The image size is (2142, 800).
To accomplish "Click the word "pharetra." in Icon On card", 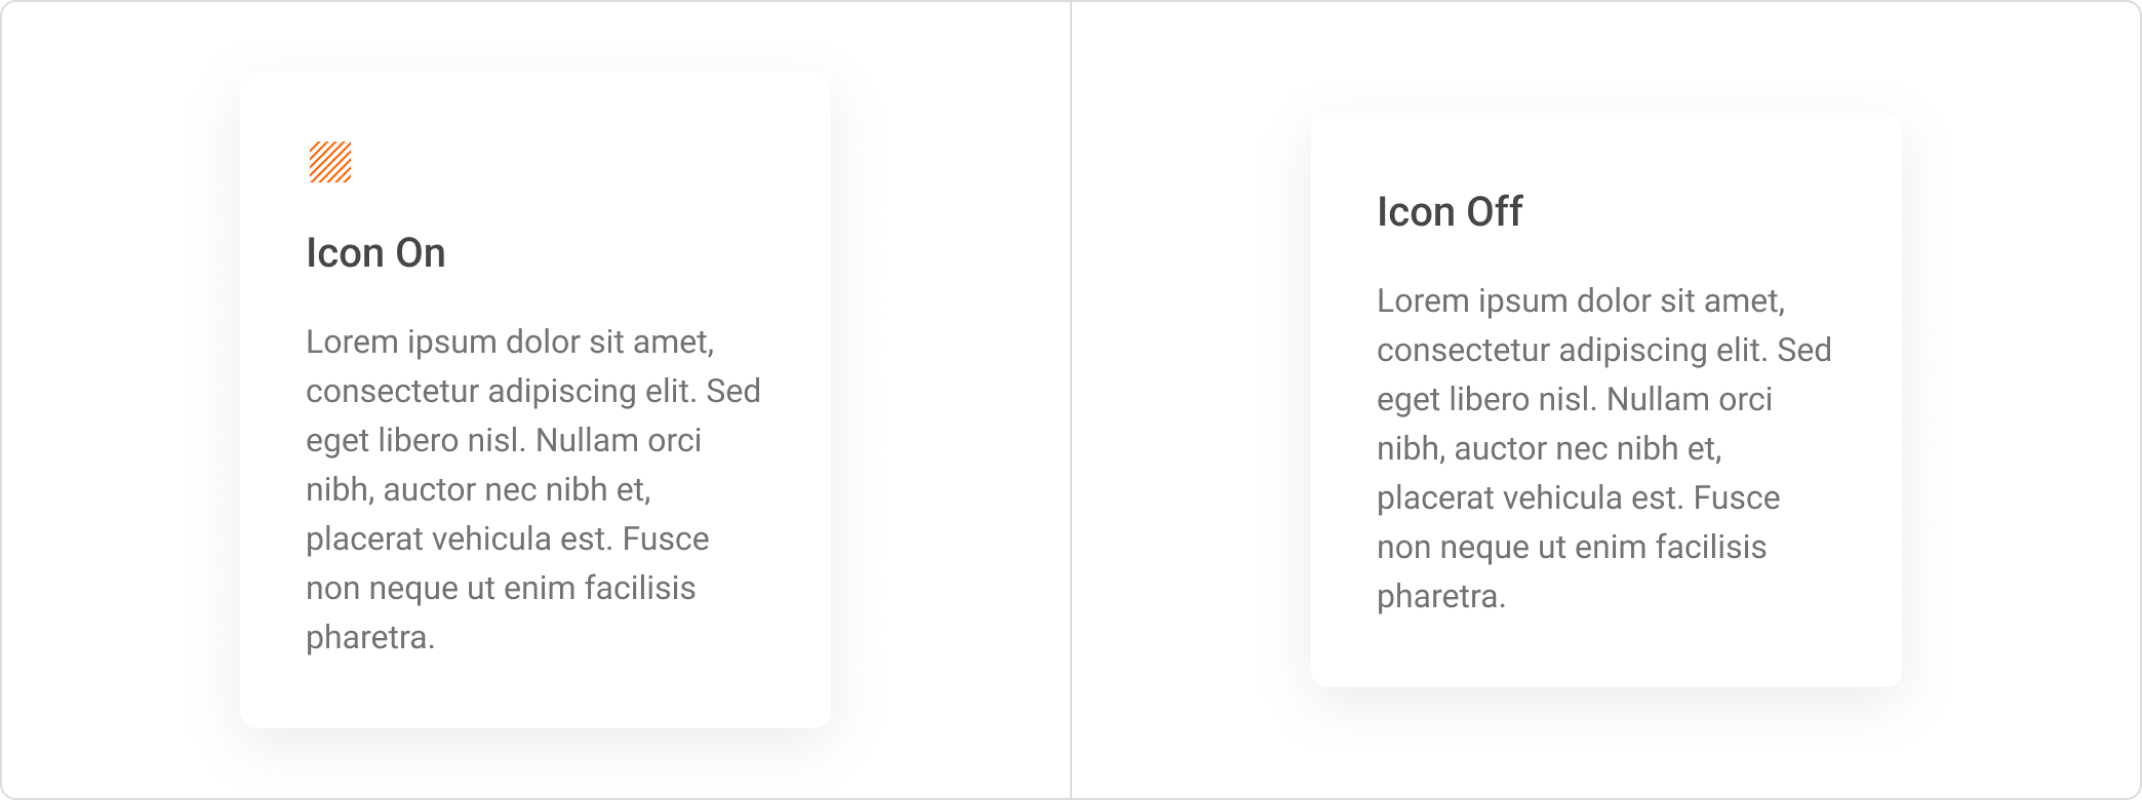I will click(370, 638).
